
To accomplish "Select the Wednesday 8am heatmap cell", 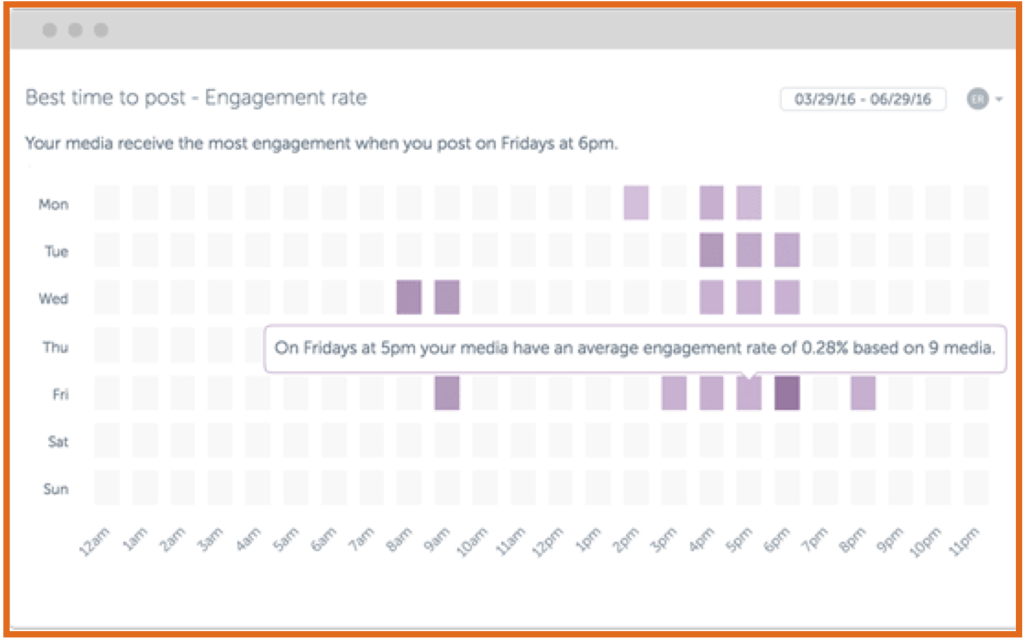I will pos(409,297).
